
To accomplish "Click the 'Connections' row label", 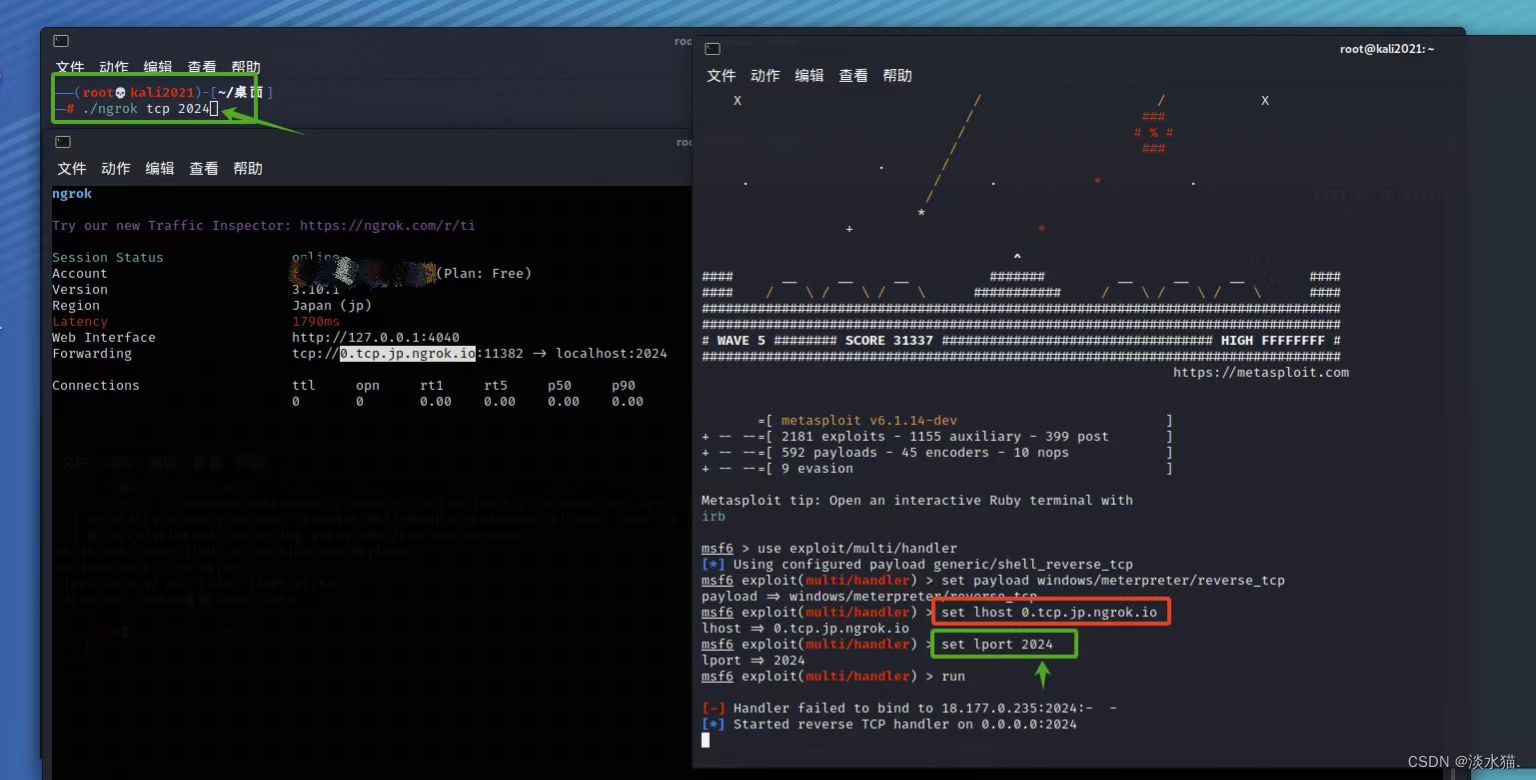I will tap(96, 386).
